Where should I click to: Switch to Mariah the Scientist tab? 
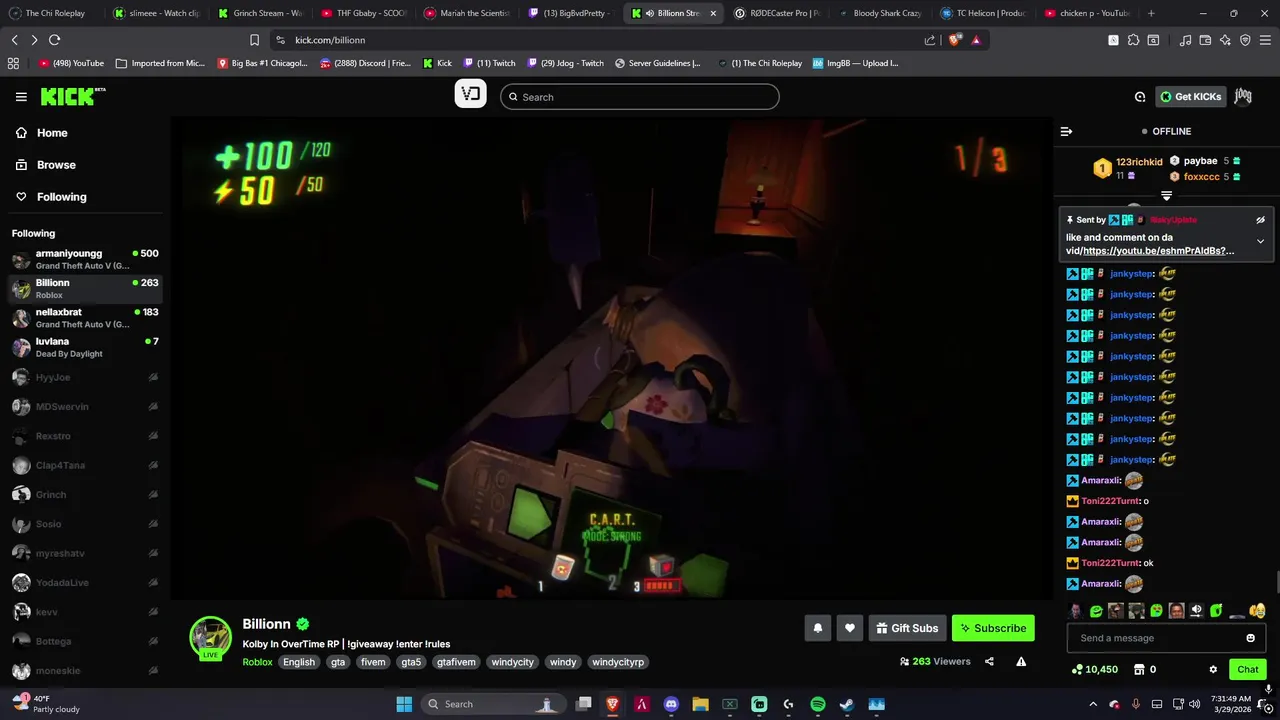click(x=466, y=13)
